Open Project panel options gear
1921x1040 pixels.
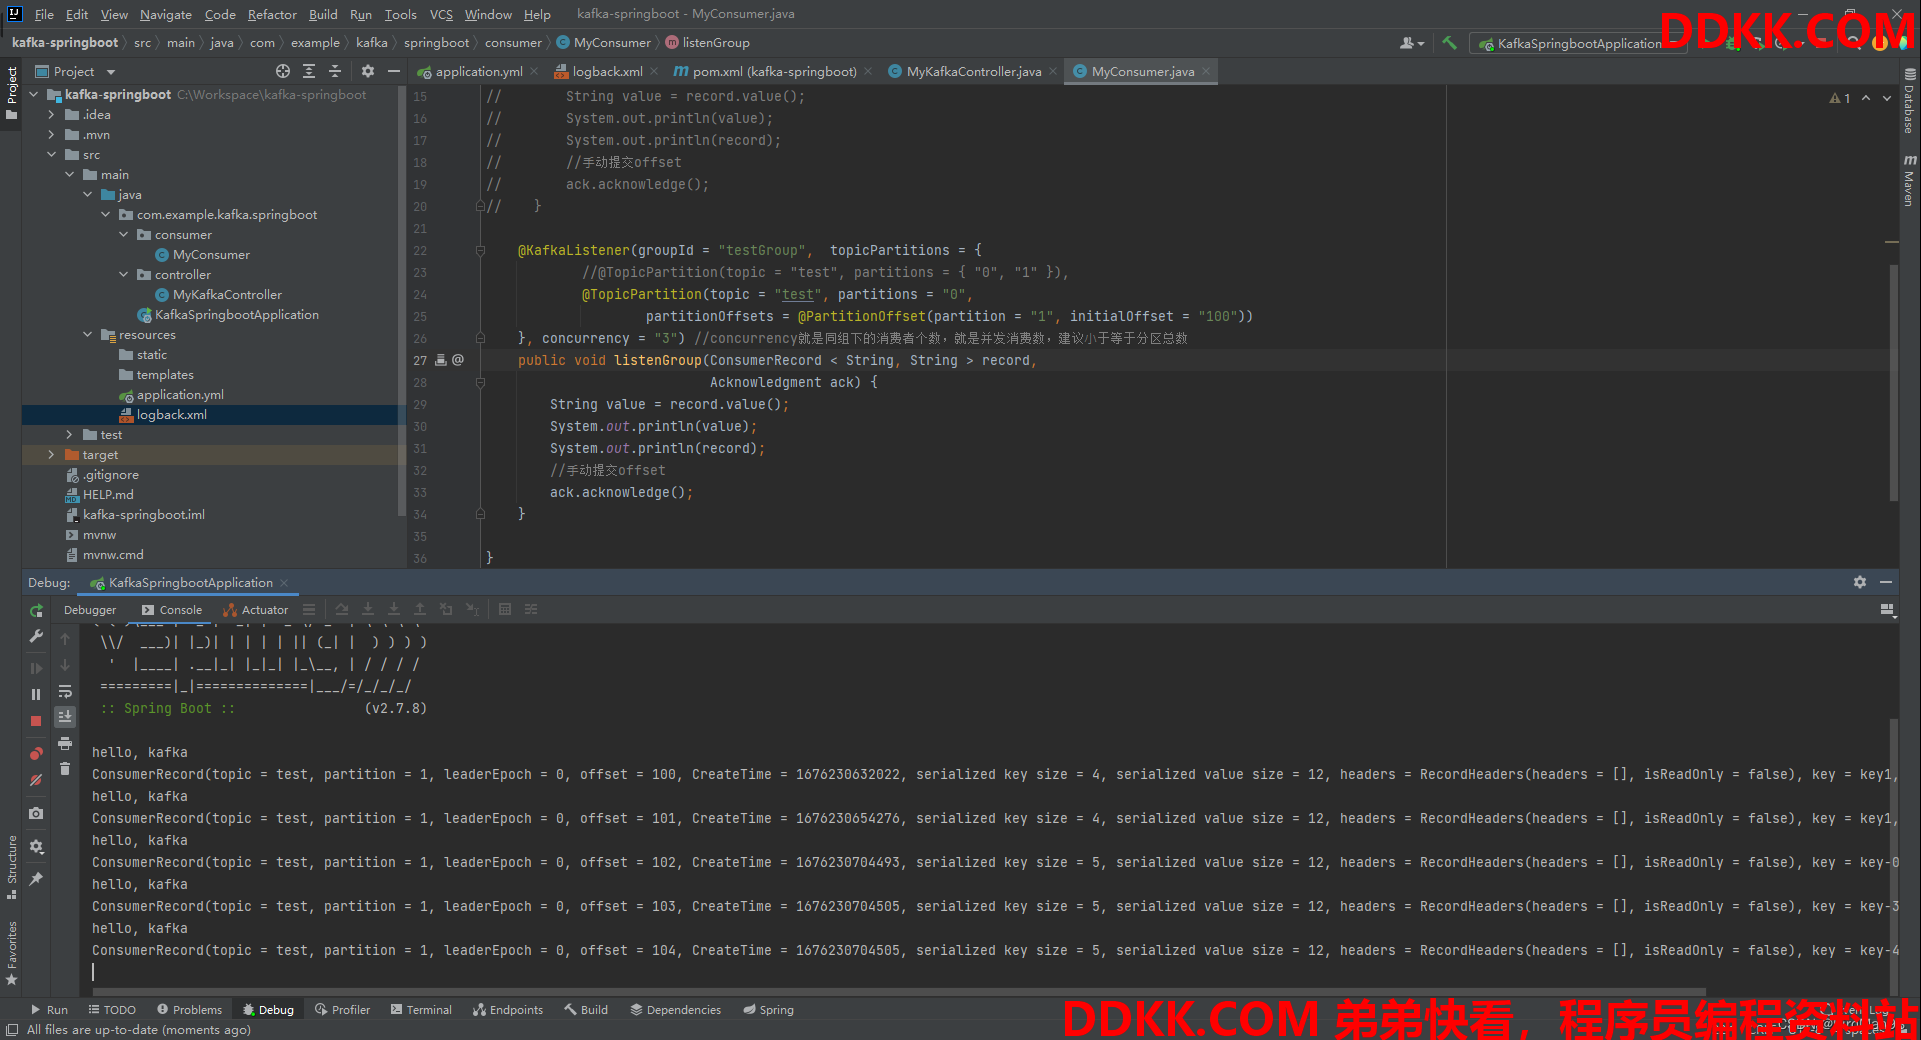[368, 71]
